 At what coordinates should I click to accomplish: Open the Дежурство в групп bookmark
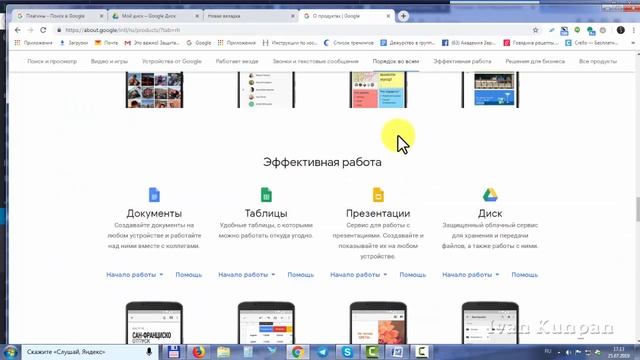click(x=407, y=42)
